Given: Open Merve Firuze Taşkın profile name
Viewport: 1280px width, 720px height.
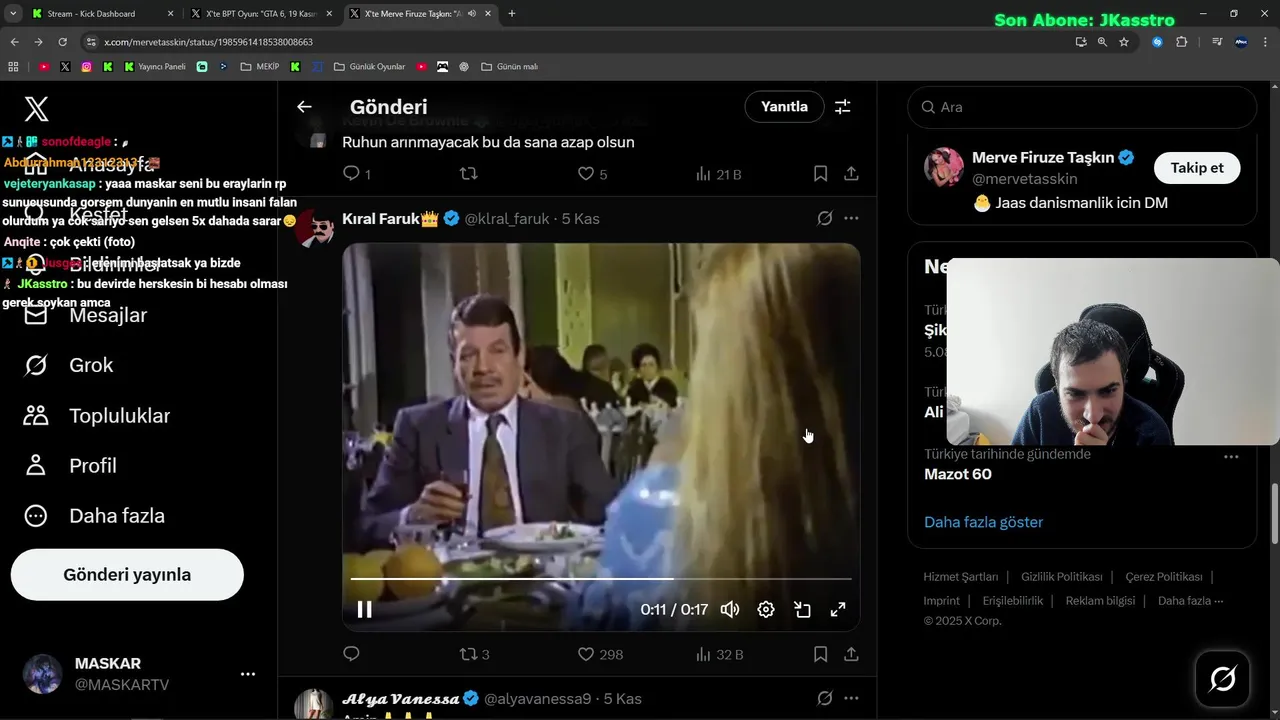Looking at the screenshot, I should pos(1043,158).
